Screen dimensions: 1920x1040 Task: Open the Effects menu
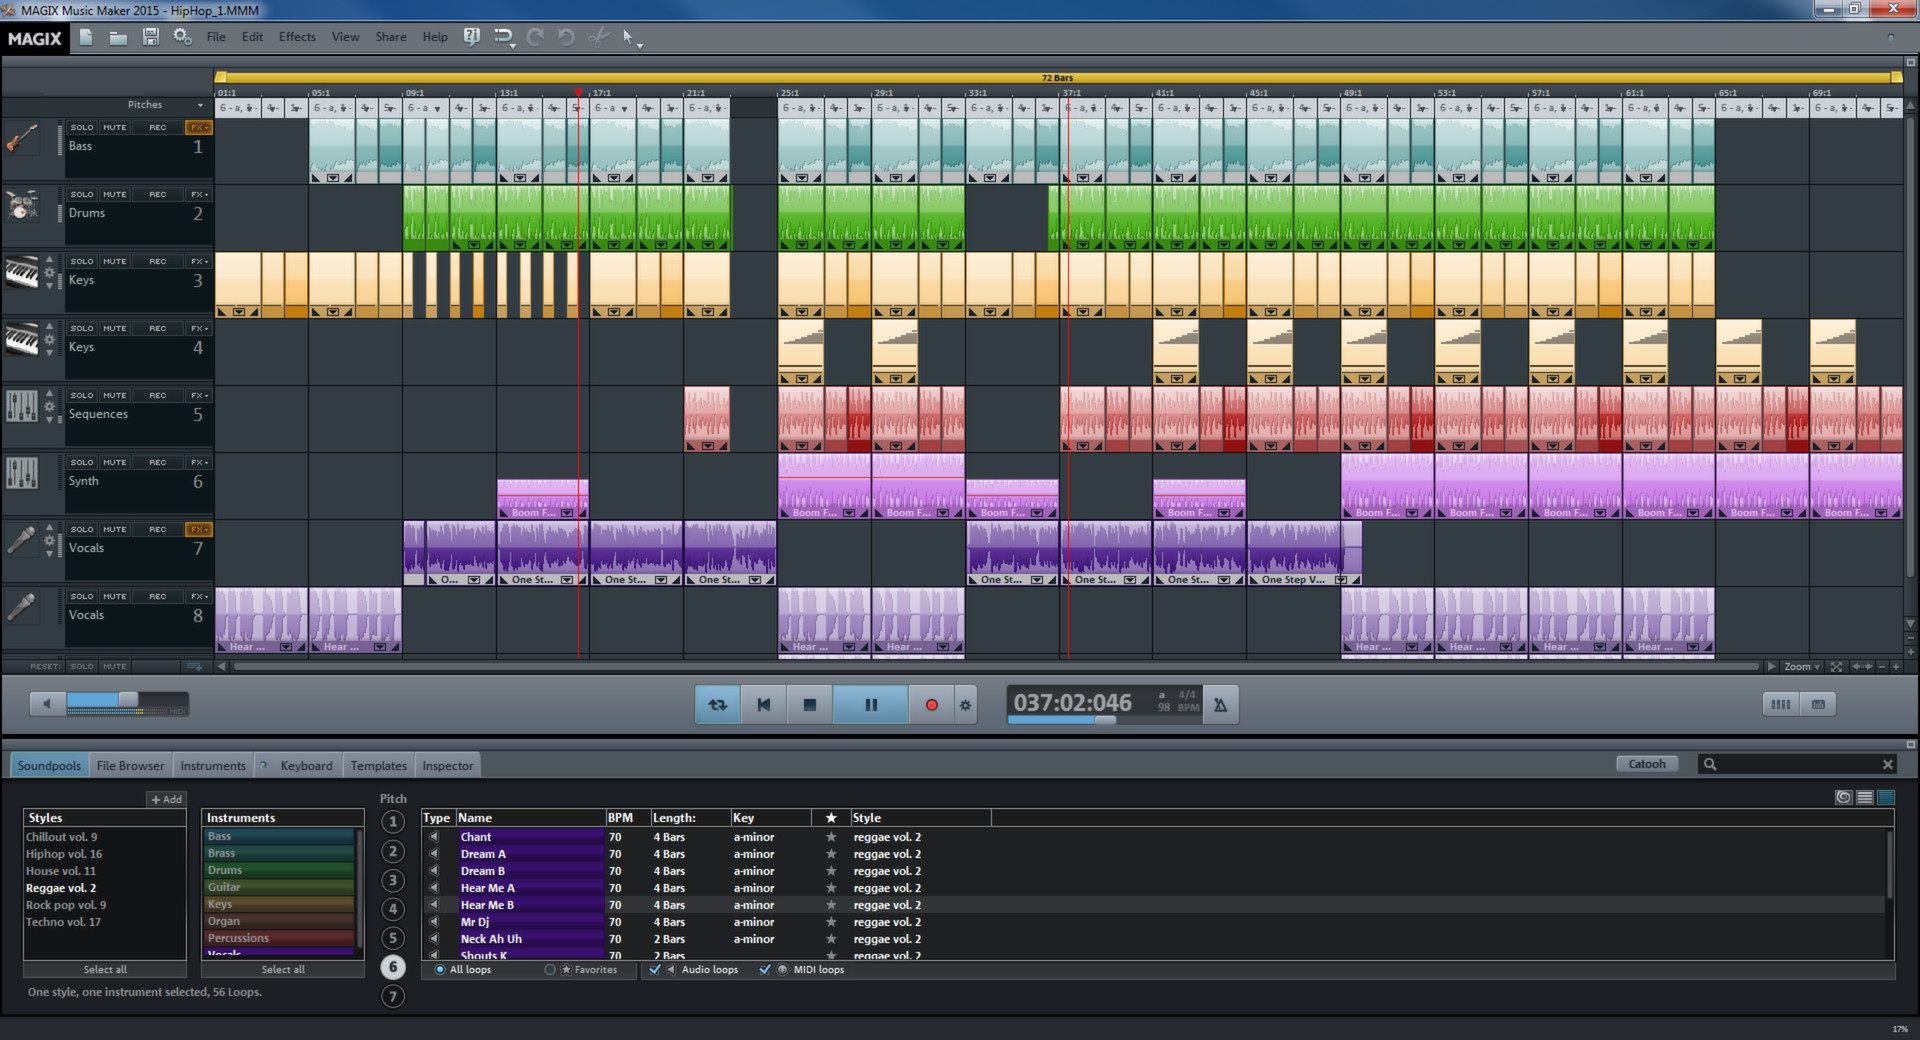coord(297,37)
